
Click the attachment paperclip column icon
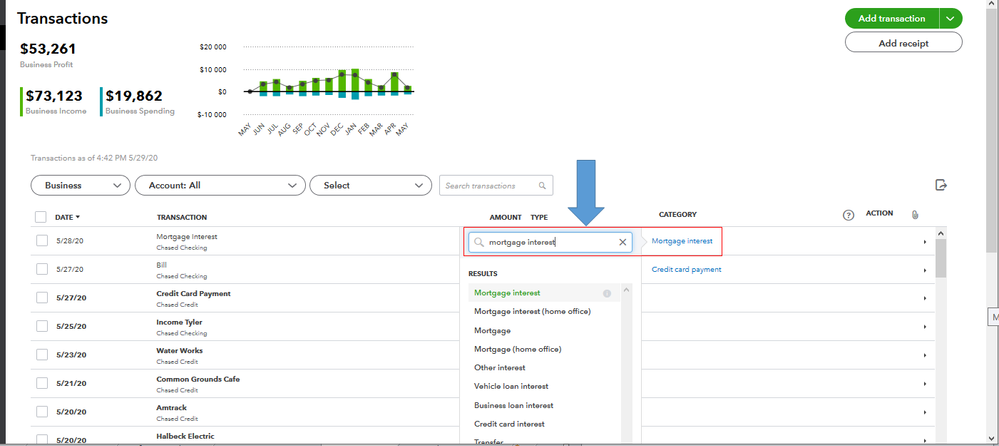pyautogui.click(x=915, y=215)
